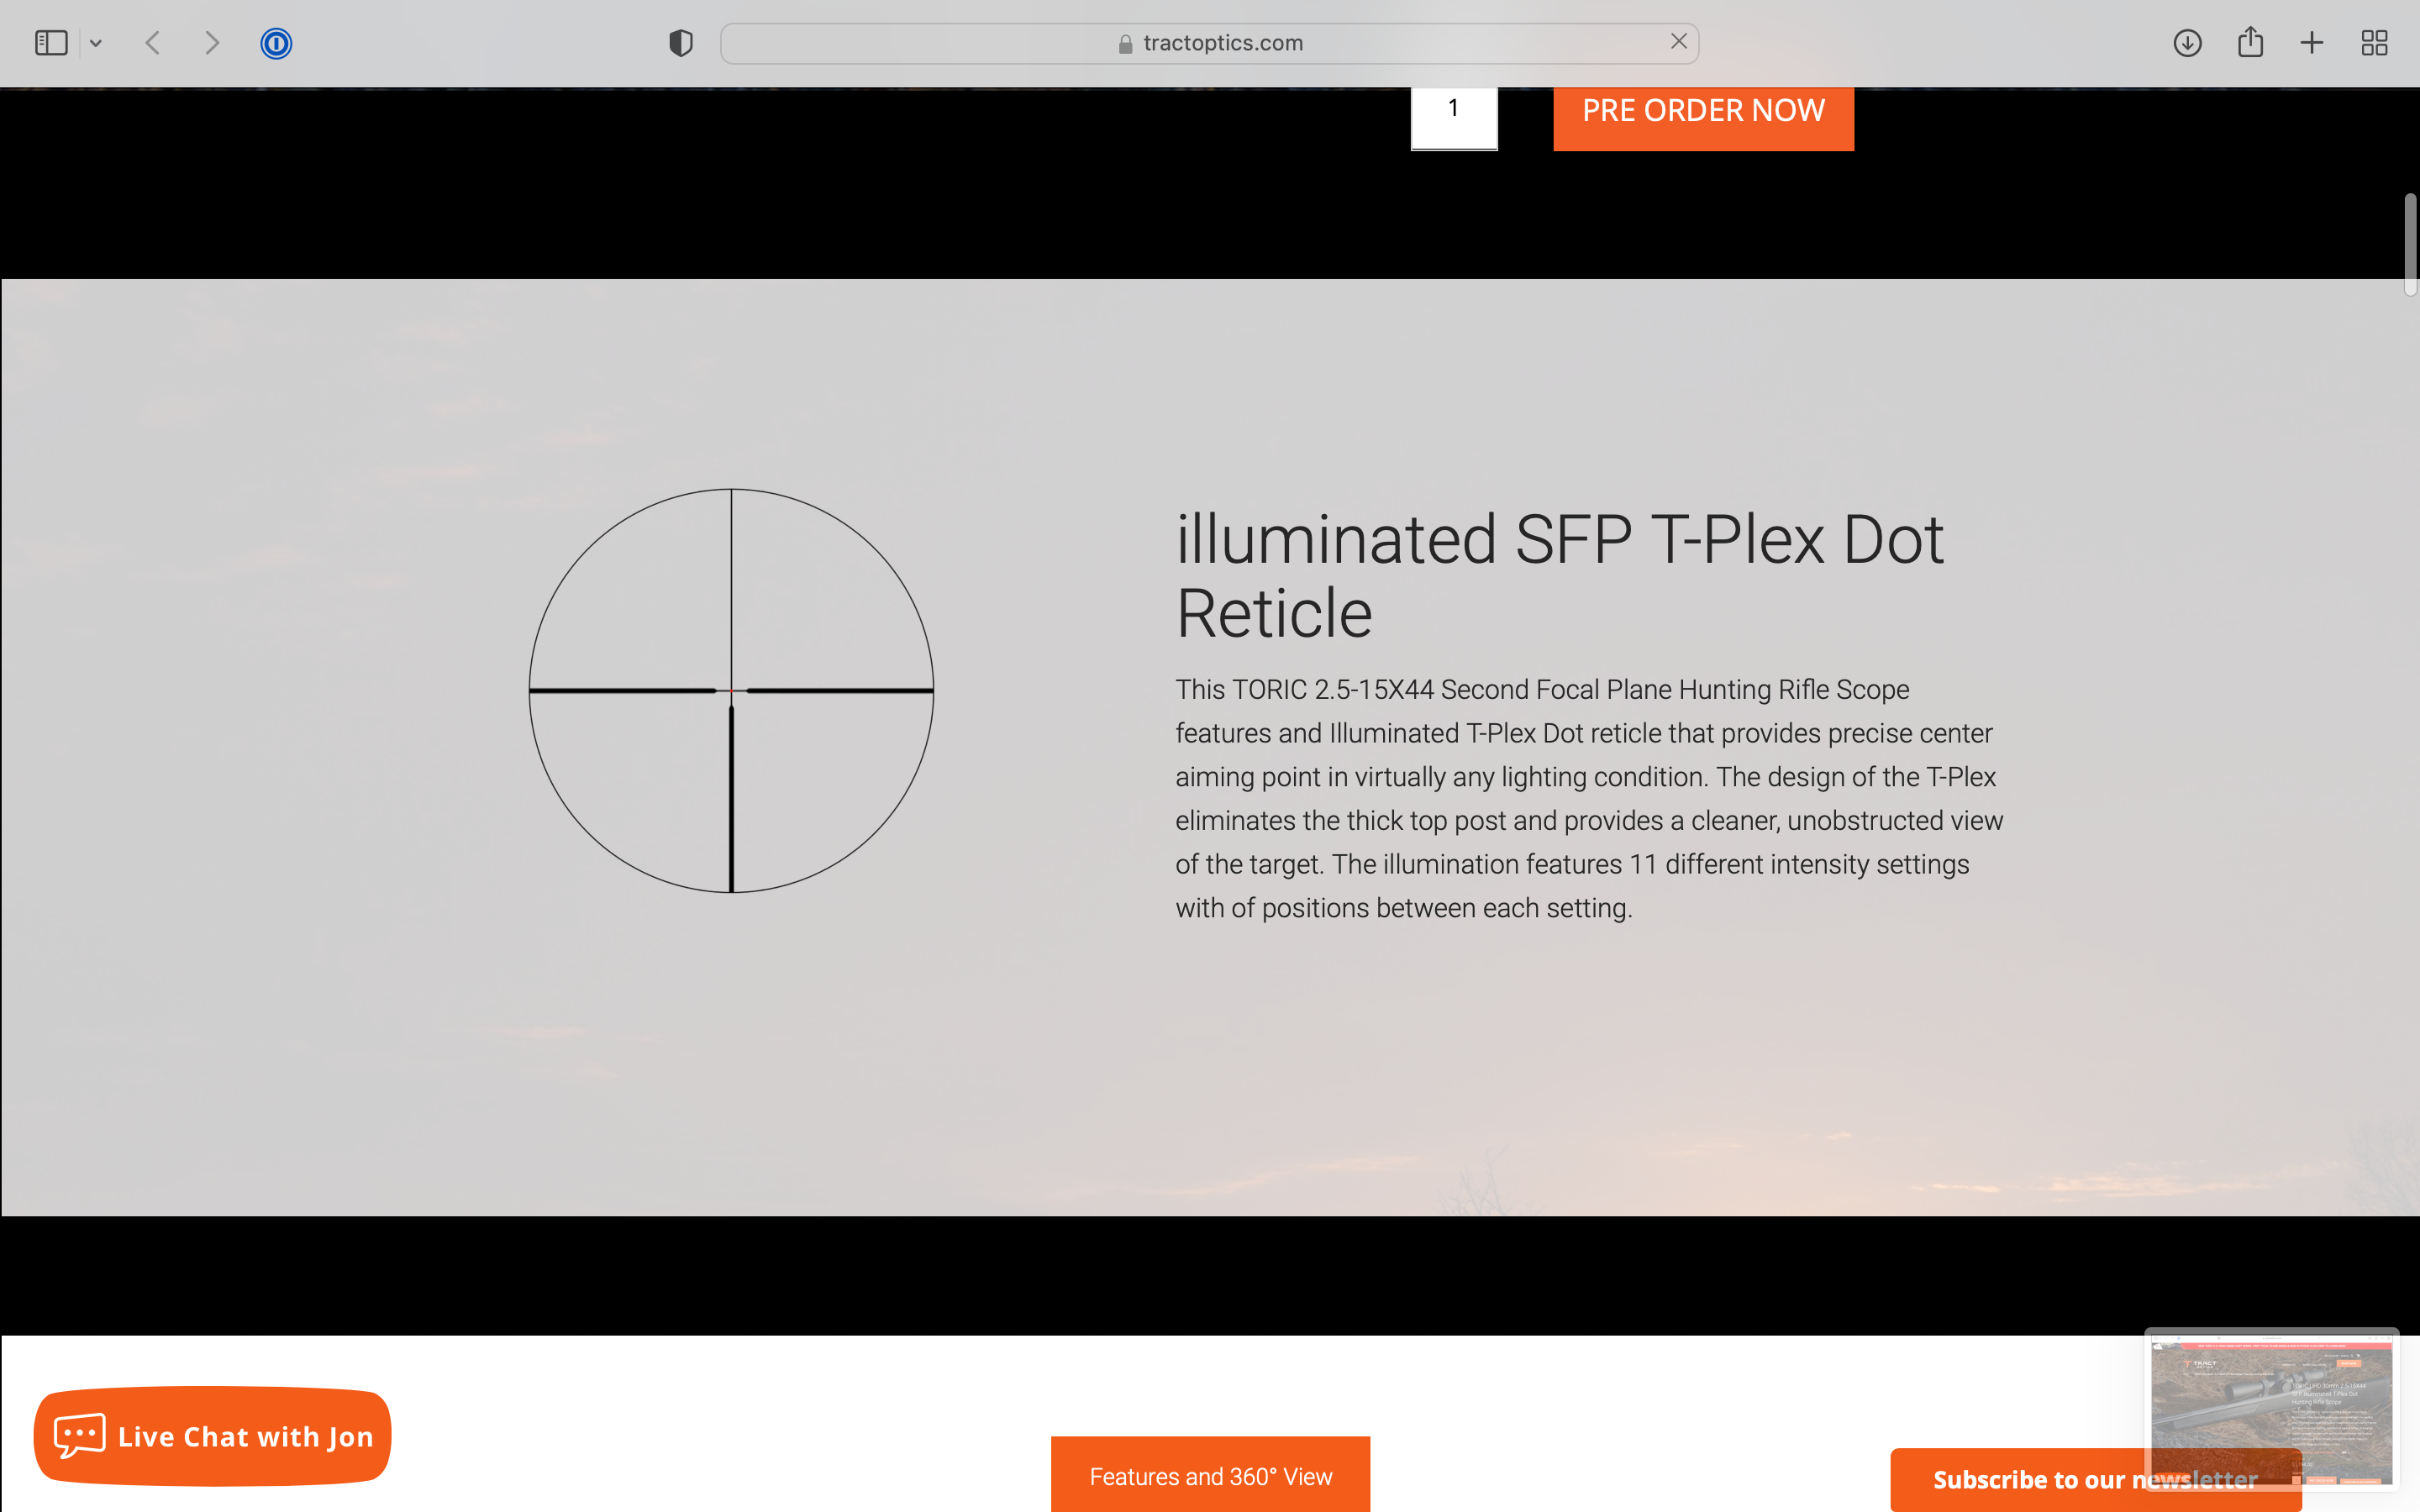Open the Share menu
The image size is (2420, 1512).
click(x=2250, y=42)
